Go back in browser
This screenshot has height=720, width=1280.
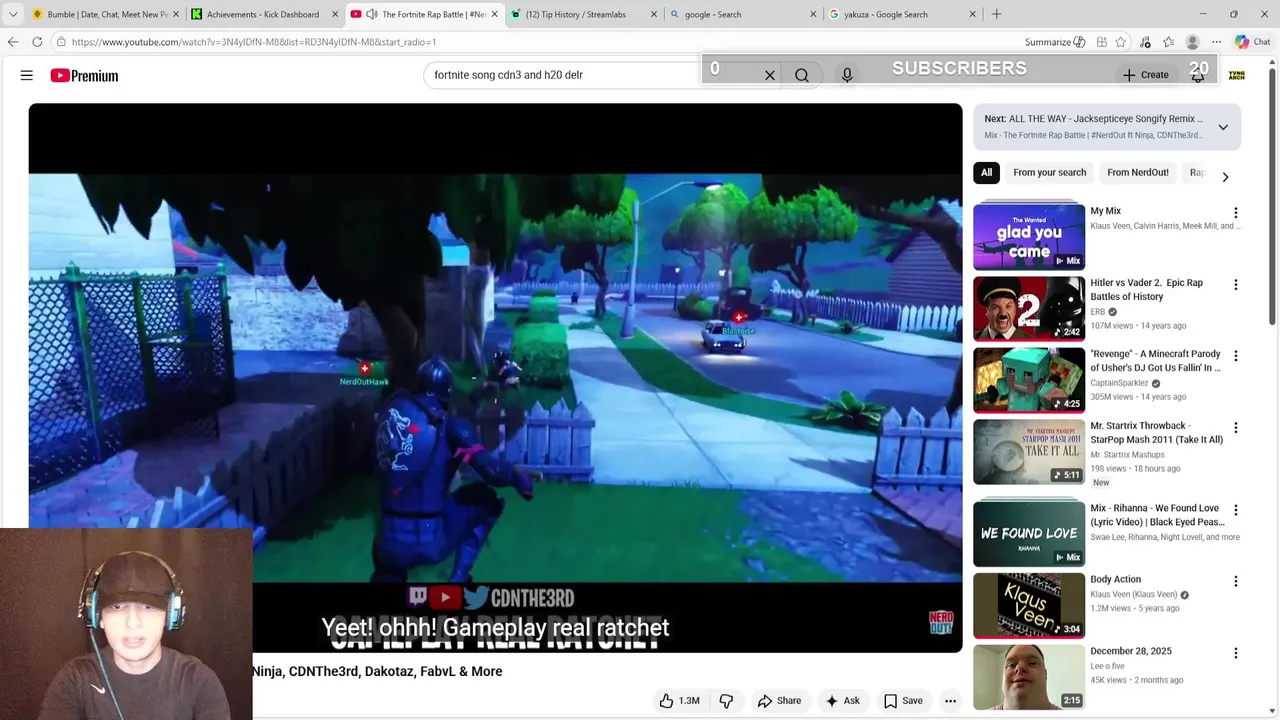12,42
